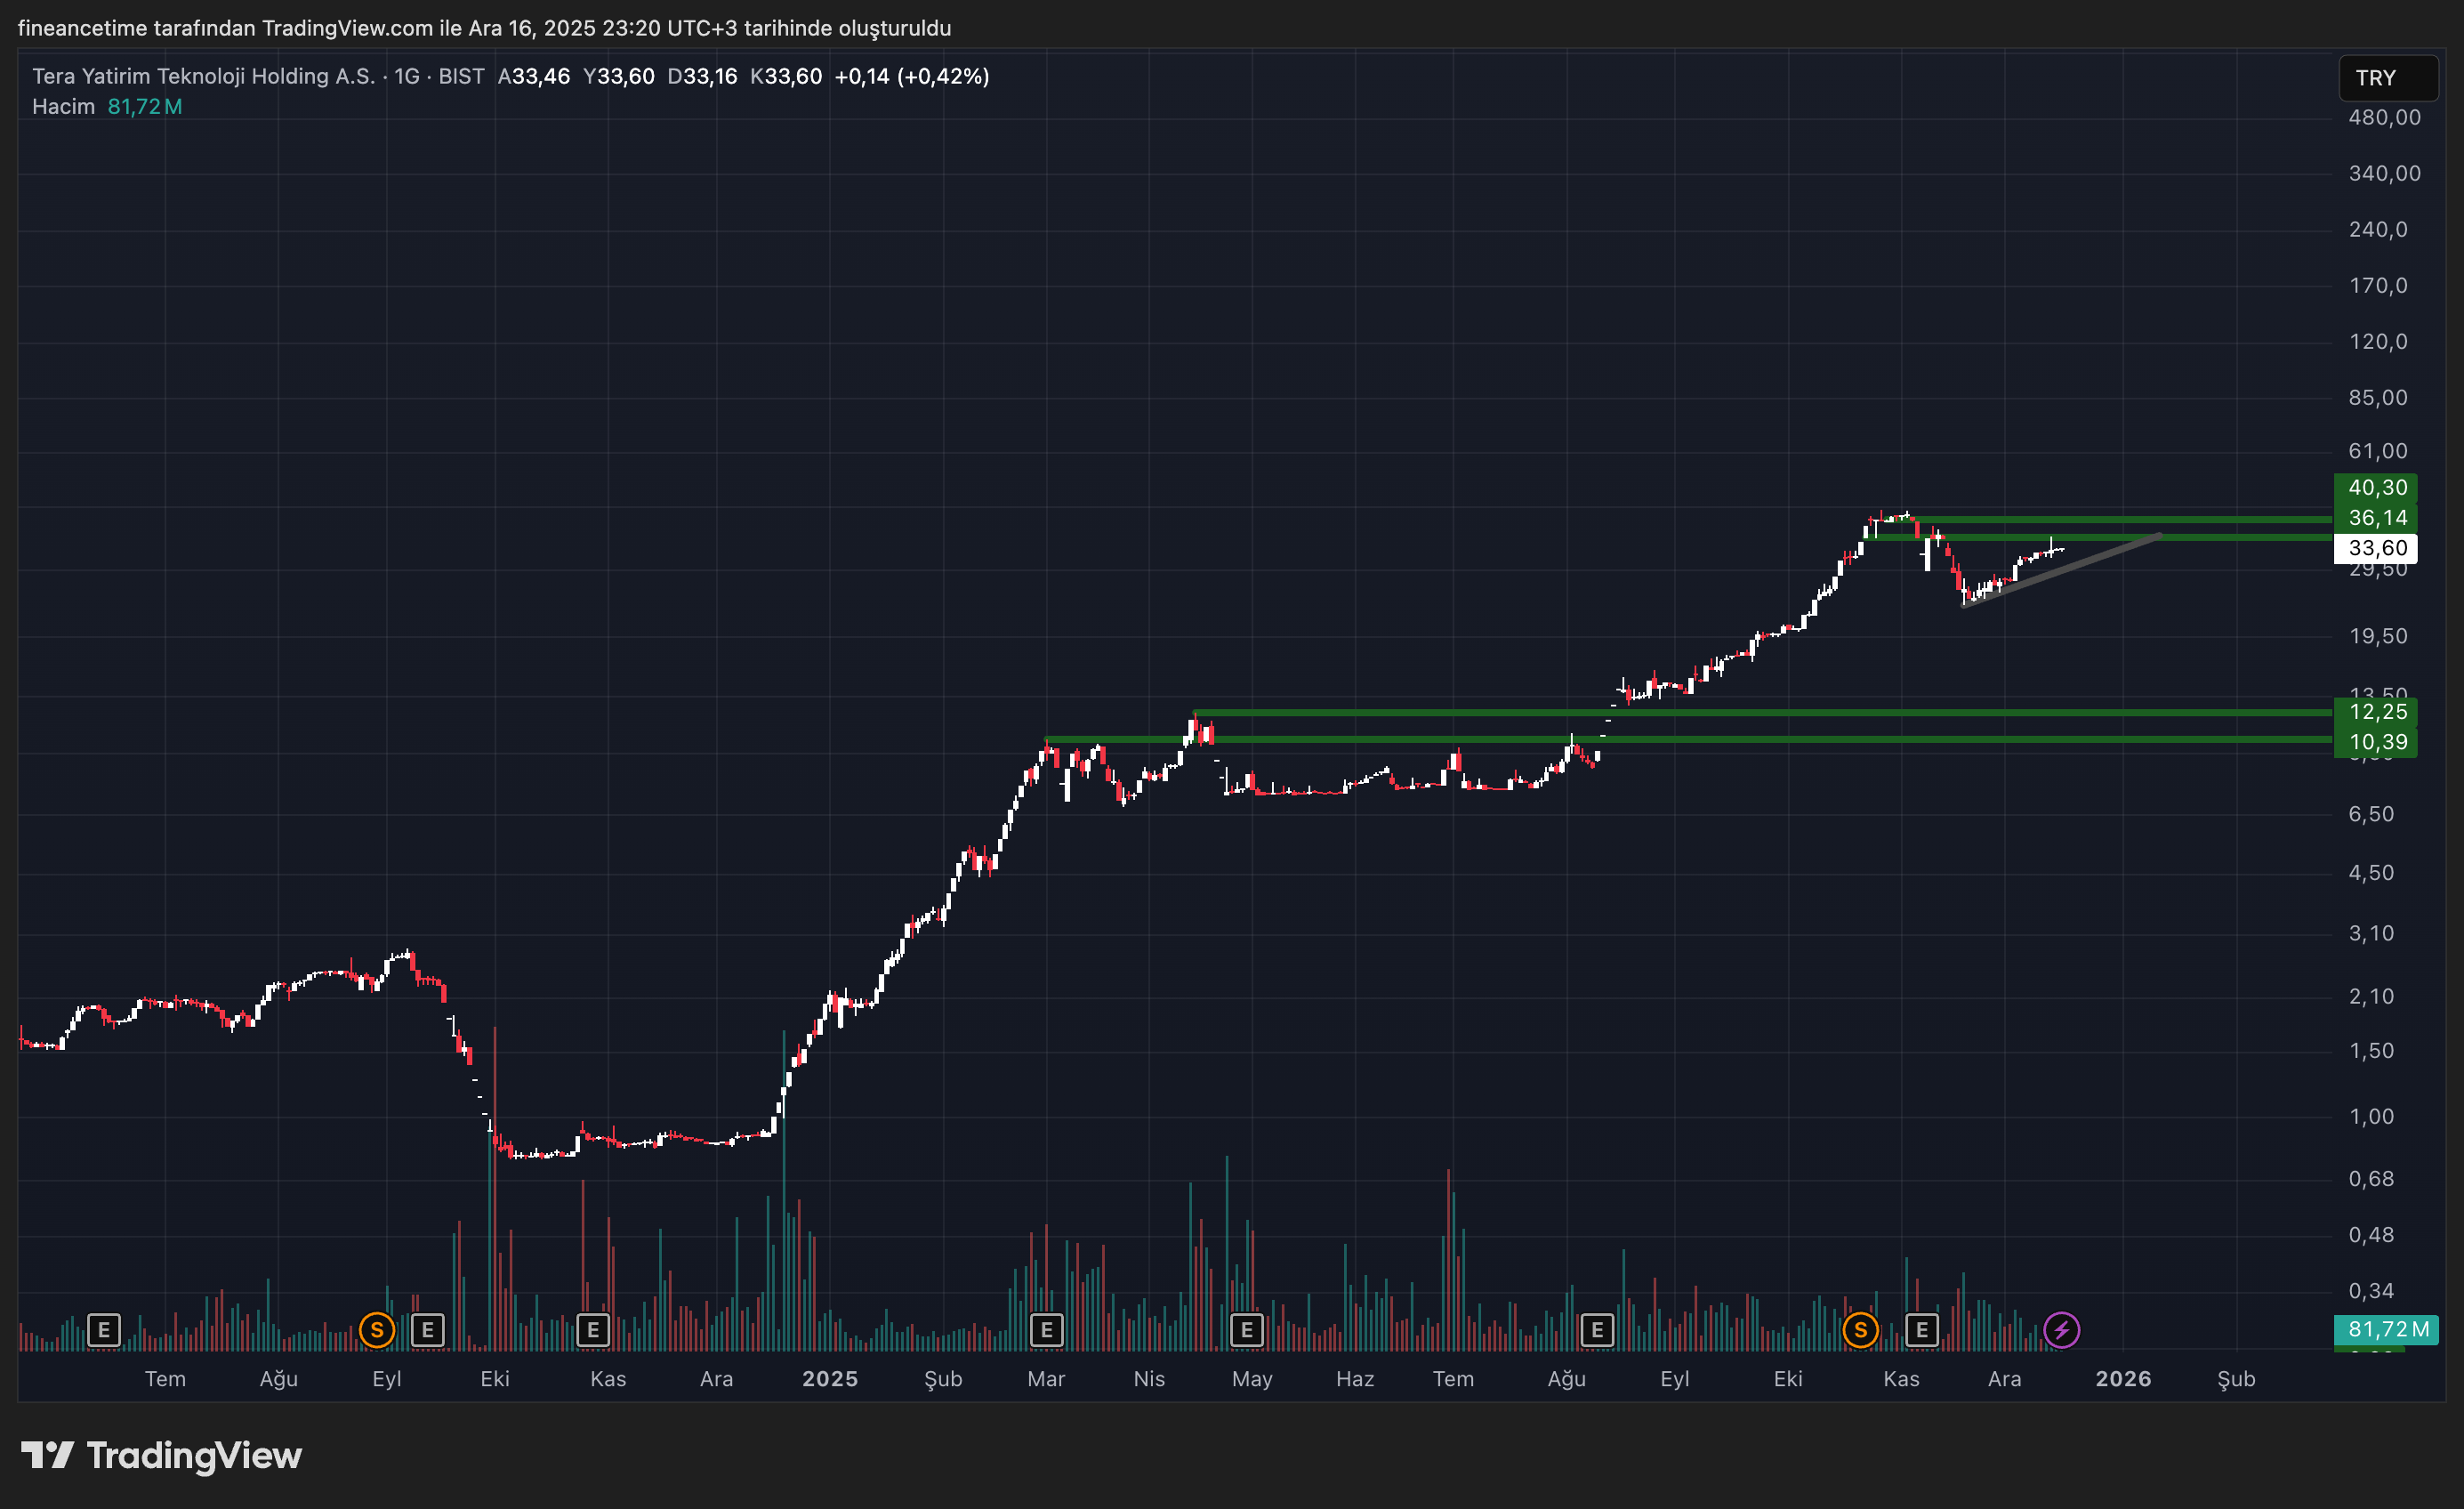Click the earnings "E" marker near Temmuz 2024
The image size is (2464, 1509).
click(103, 1331)
